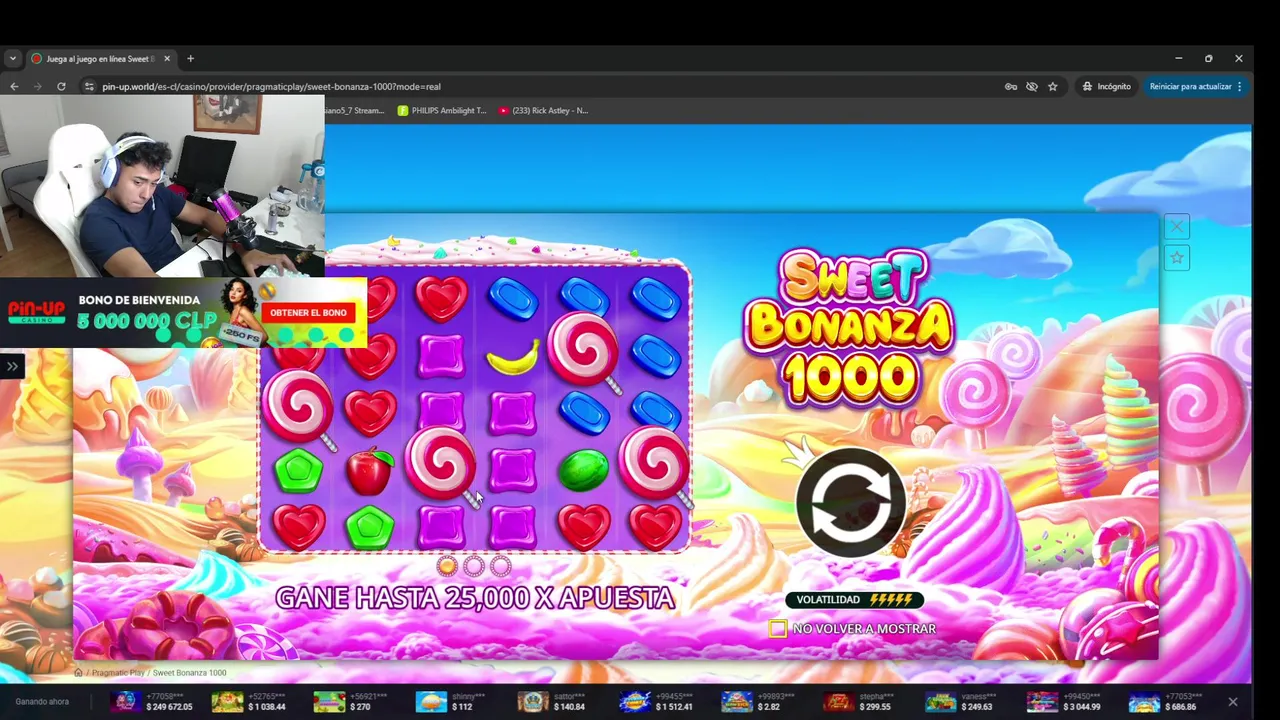Add the game to favorites with the star icon
This screenshot has height=720, width=1280.
coord(1177,258)
